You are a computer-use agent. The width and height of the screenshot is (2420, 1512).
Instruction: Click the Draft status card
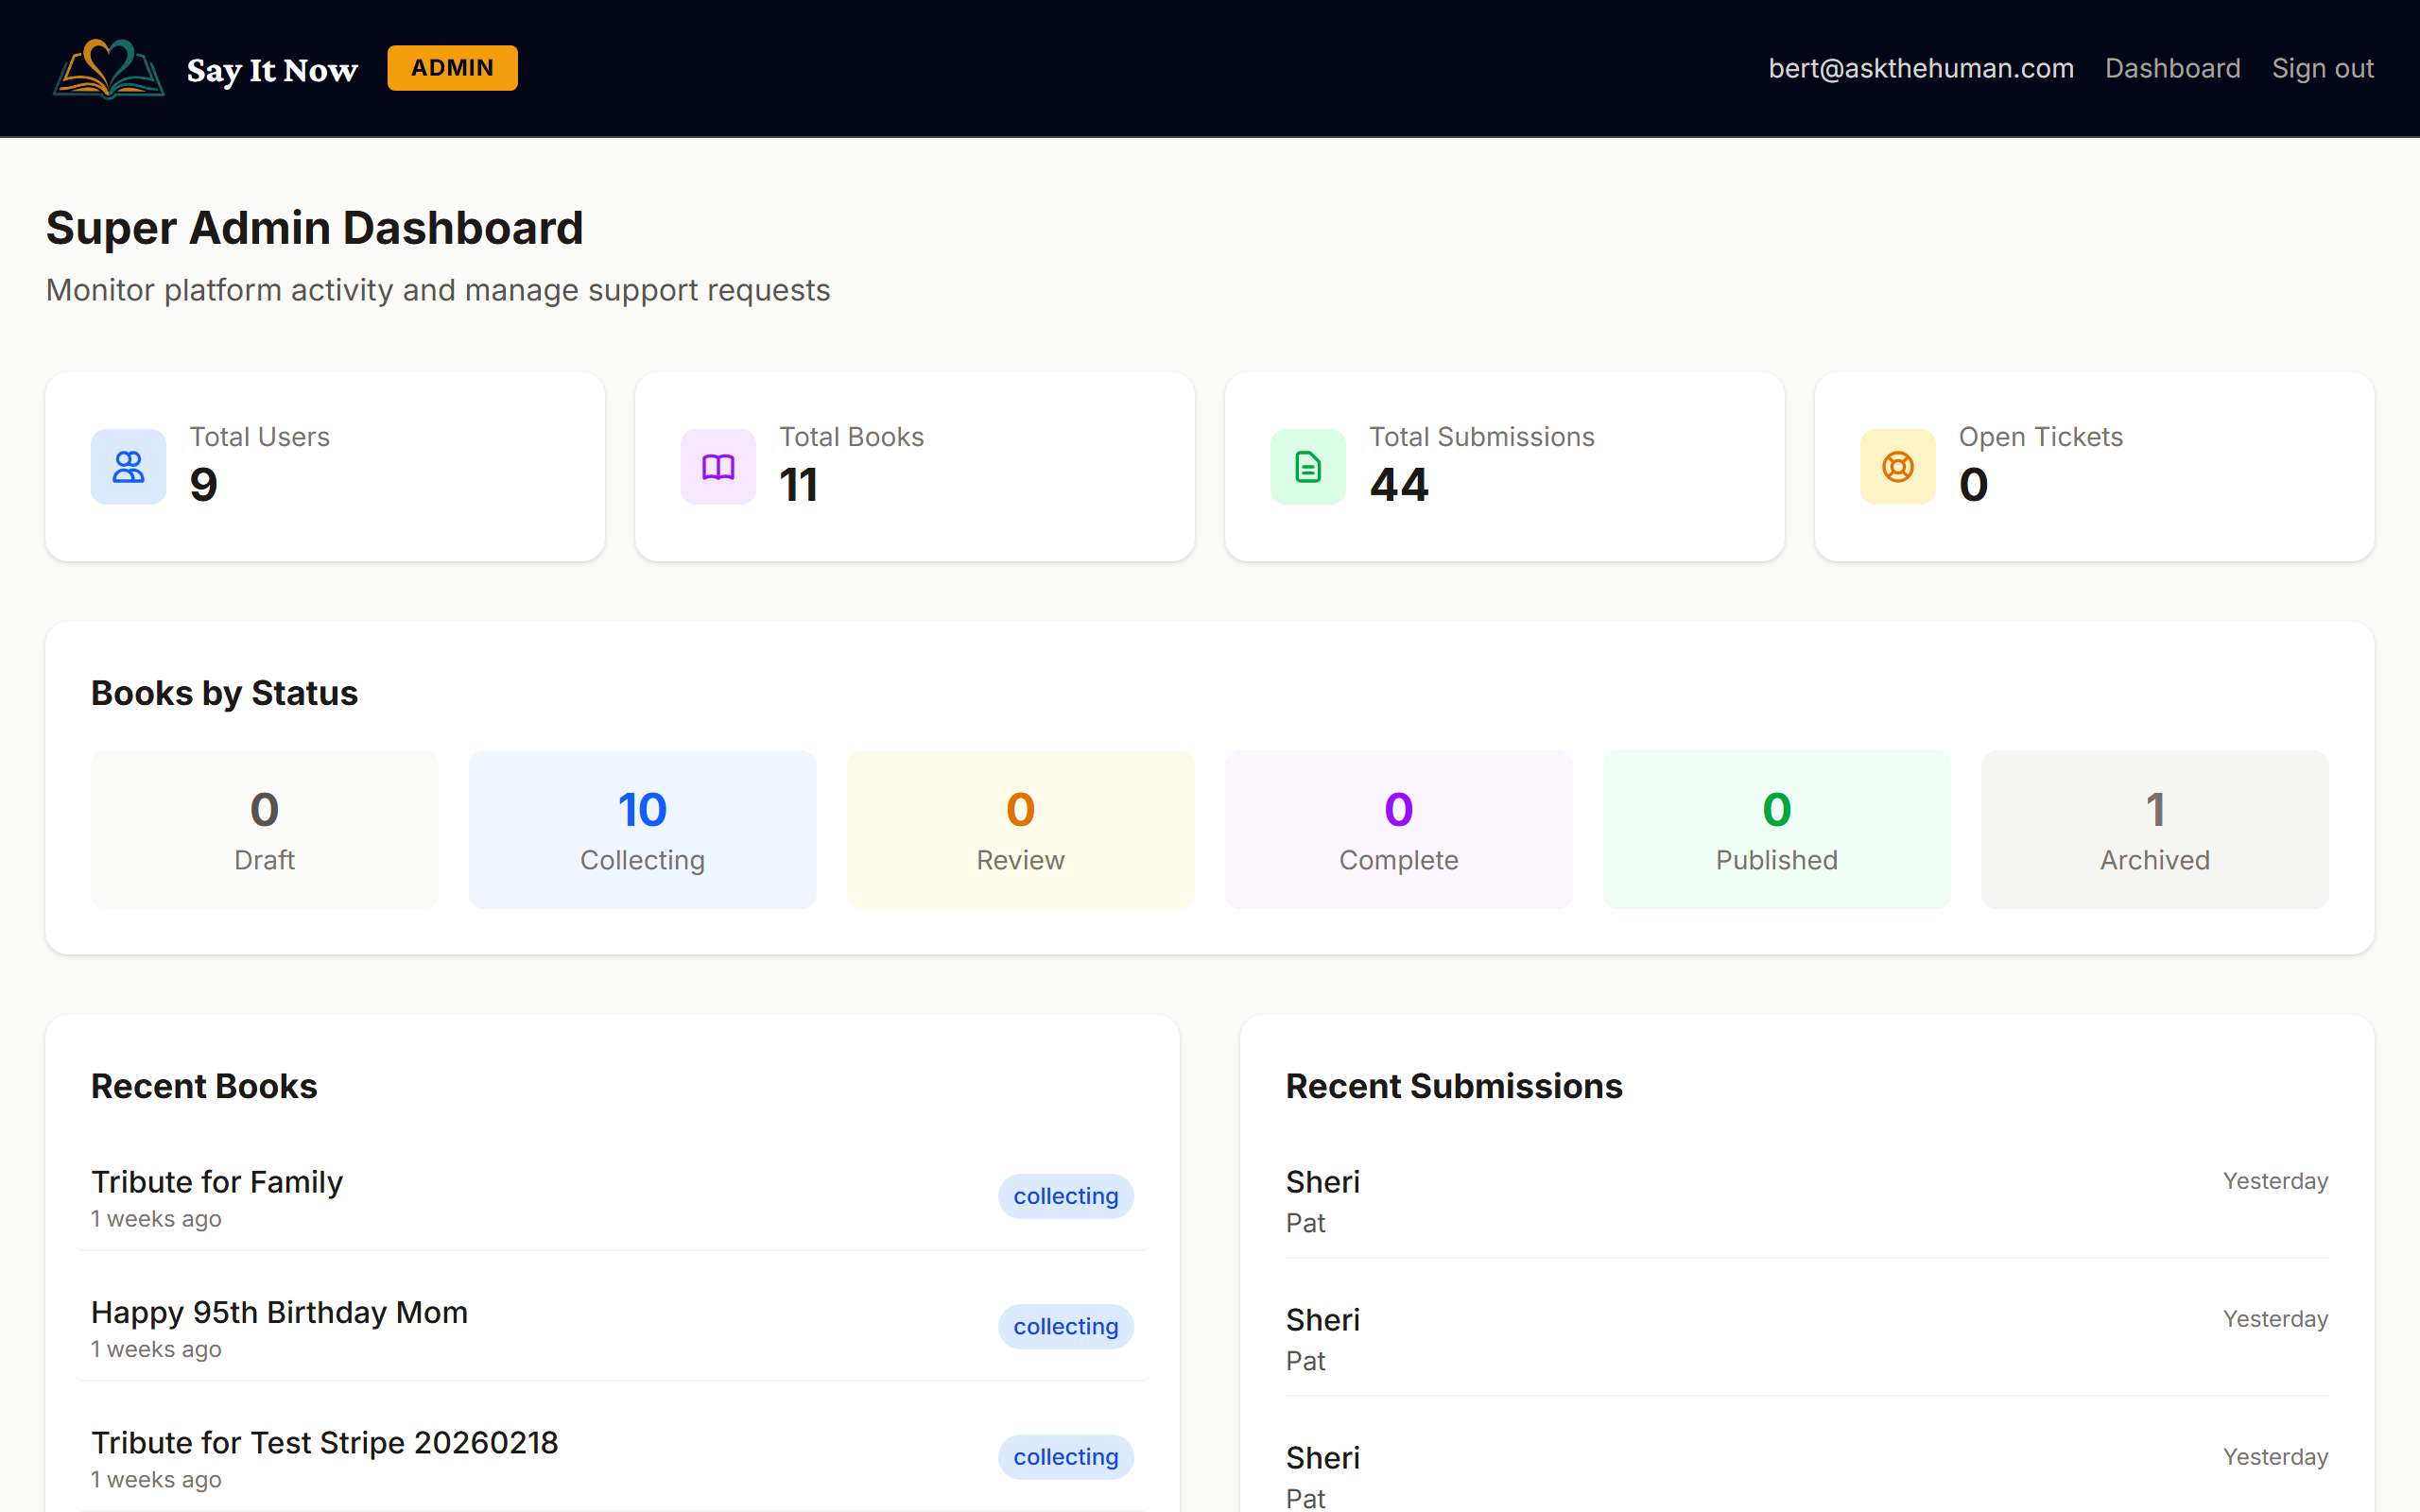click(264, 829)
